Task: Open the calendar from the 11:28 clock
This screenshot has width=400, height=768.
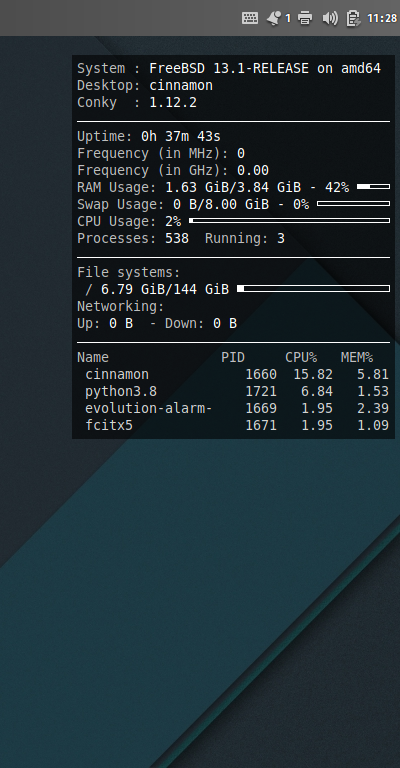Action: pos(382,18)
